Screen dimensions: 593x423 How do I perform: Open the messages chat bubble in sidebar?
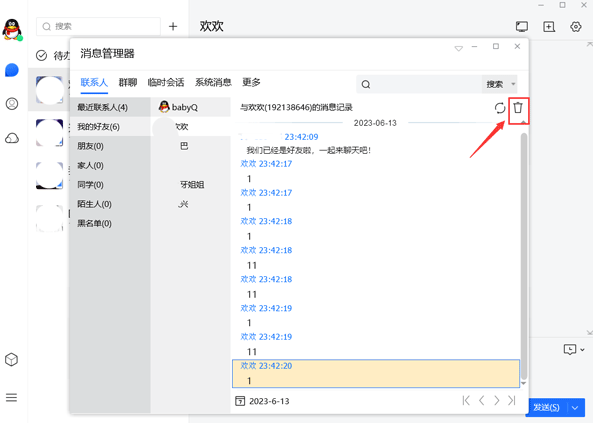(12, 70)
